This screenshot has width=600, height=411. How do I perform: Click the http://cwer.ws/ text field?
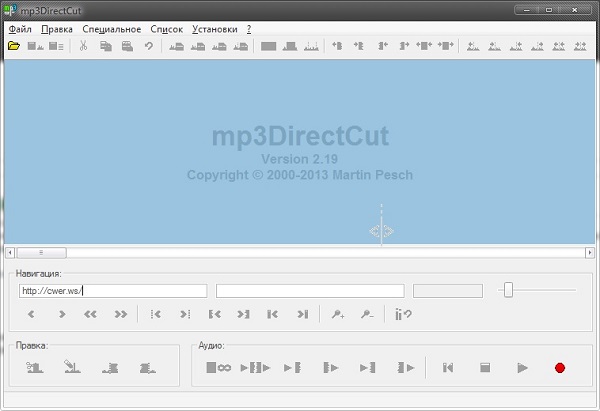click(x=112, y=291)
